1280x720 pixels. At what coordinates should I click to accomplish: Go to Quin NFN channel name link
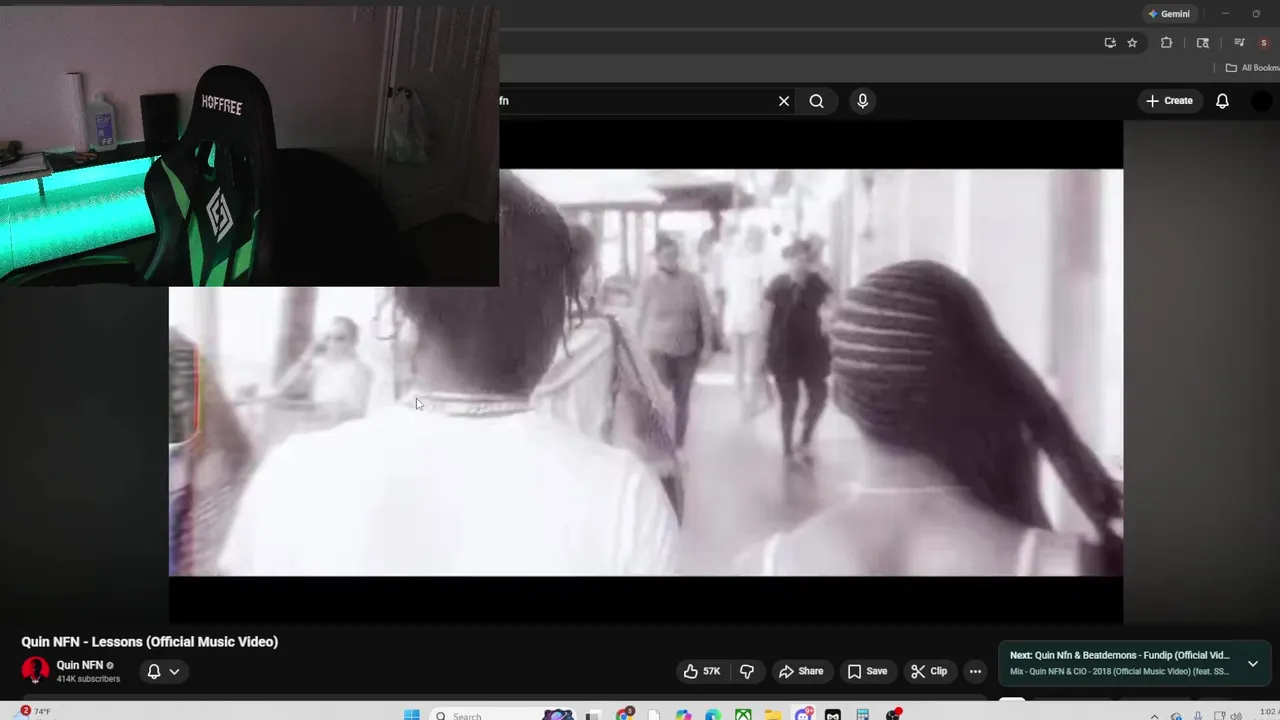click(x=80, y=665)
